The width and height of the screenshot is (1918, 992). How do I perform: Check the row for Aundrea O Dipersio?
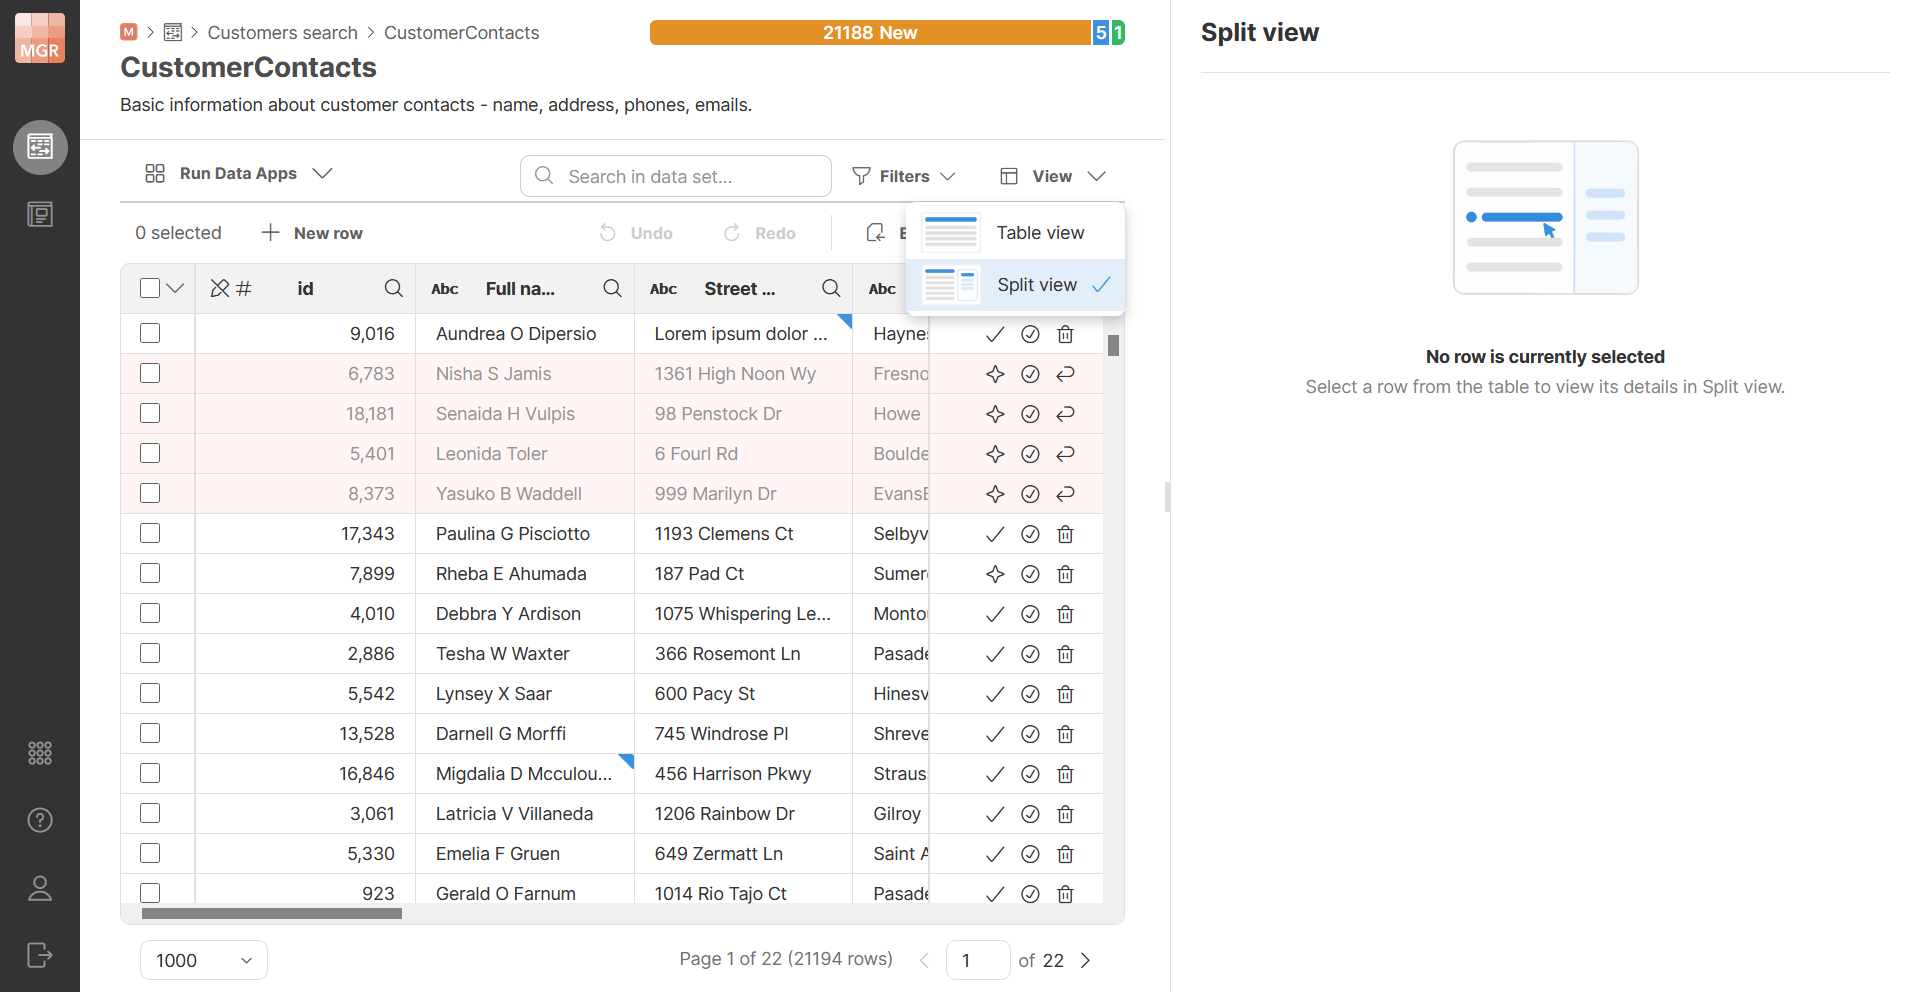pyautogui.click(x=150, y=333)
